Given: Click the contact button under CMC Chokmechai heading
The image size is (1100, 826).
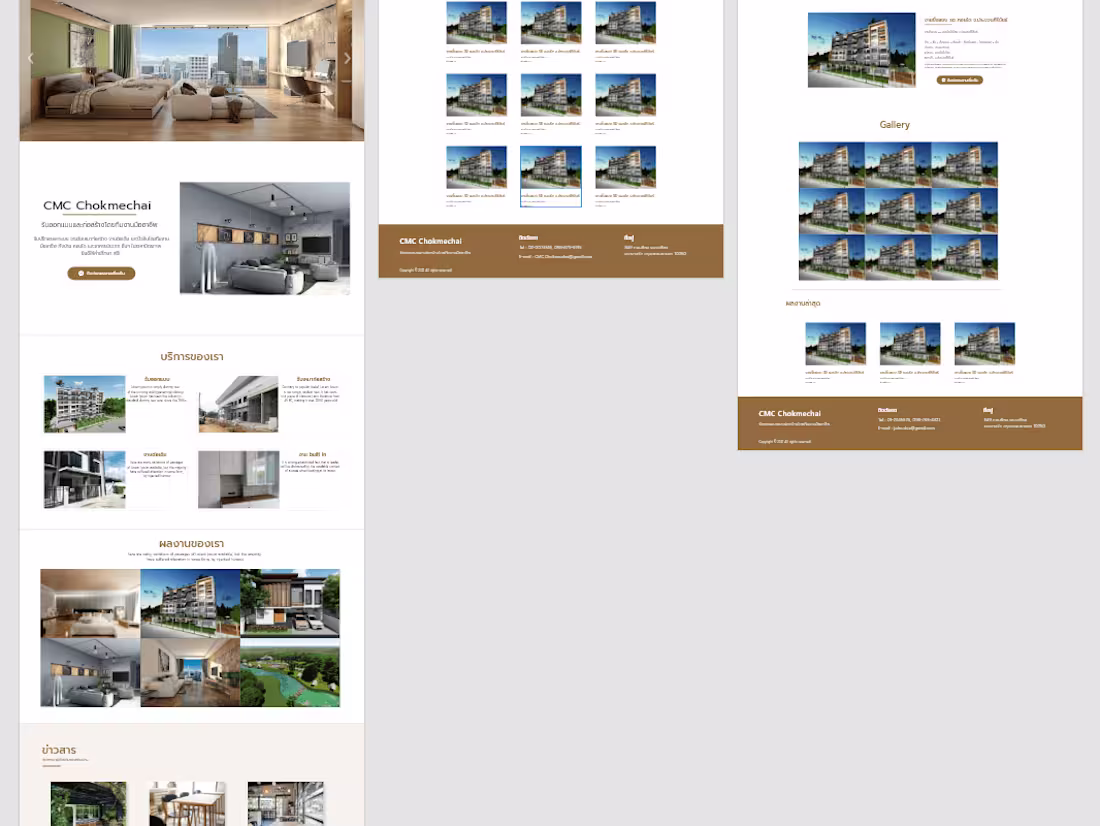Looking at the screenshot, I should click(101, 273).
